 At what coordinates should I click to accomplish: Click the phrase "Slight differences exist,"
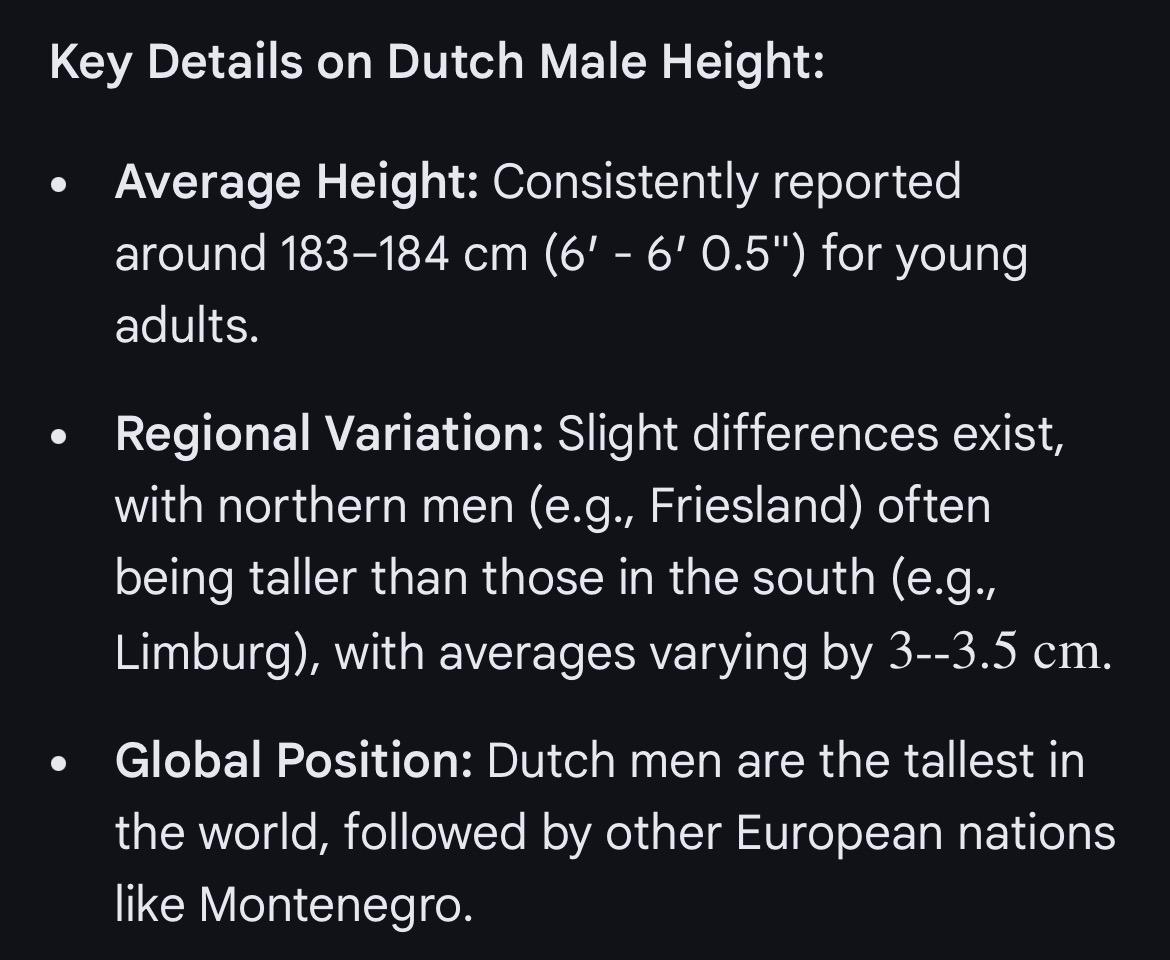point(810,435)
